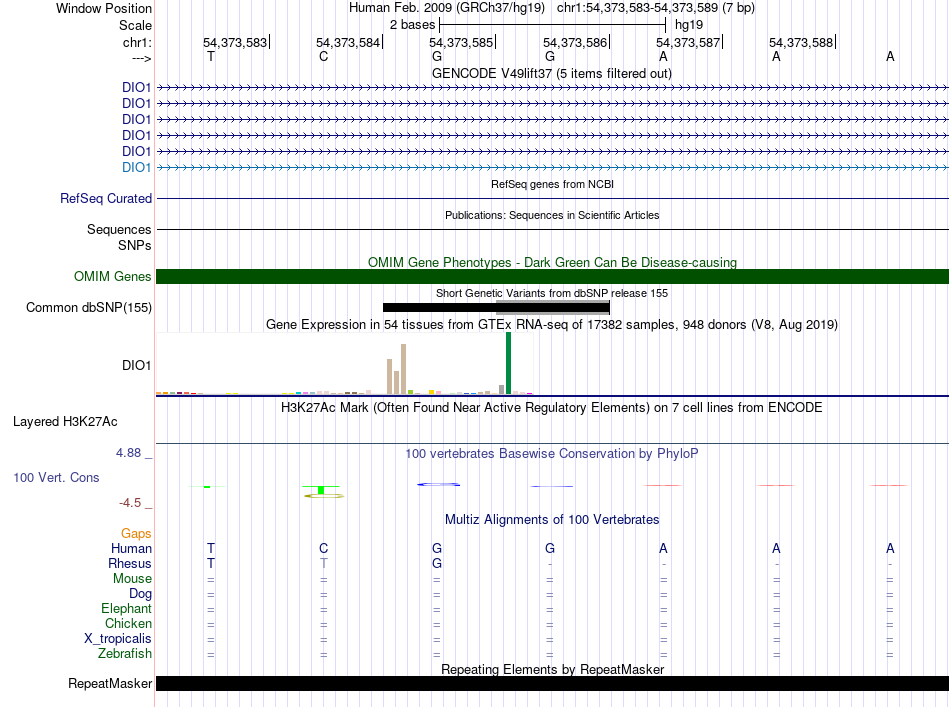Image resolution: width=950 pixels, height=707 pixels.
Task: Click the gray dbSNP variant bar
Action: pos(552,307)
